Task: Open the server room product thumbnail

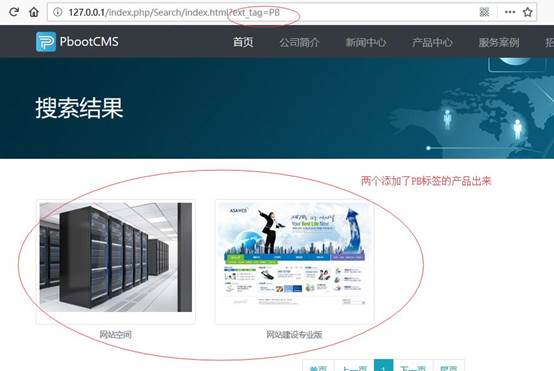Action: [116, 257]
